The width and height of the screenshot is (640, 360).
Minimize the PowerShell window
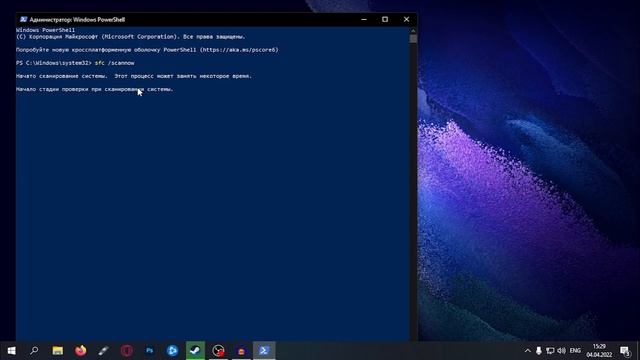[x=364, y=19]
